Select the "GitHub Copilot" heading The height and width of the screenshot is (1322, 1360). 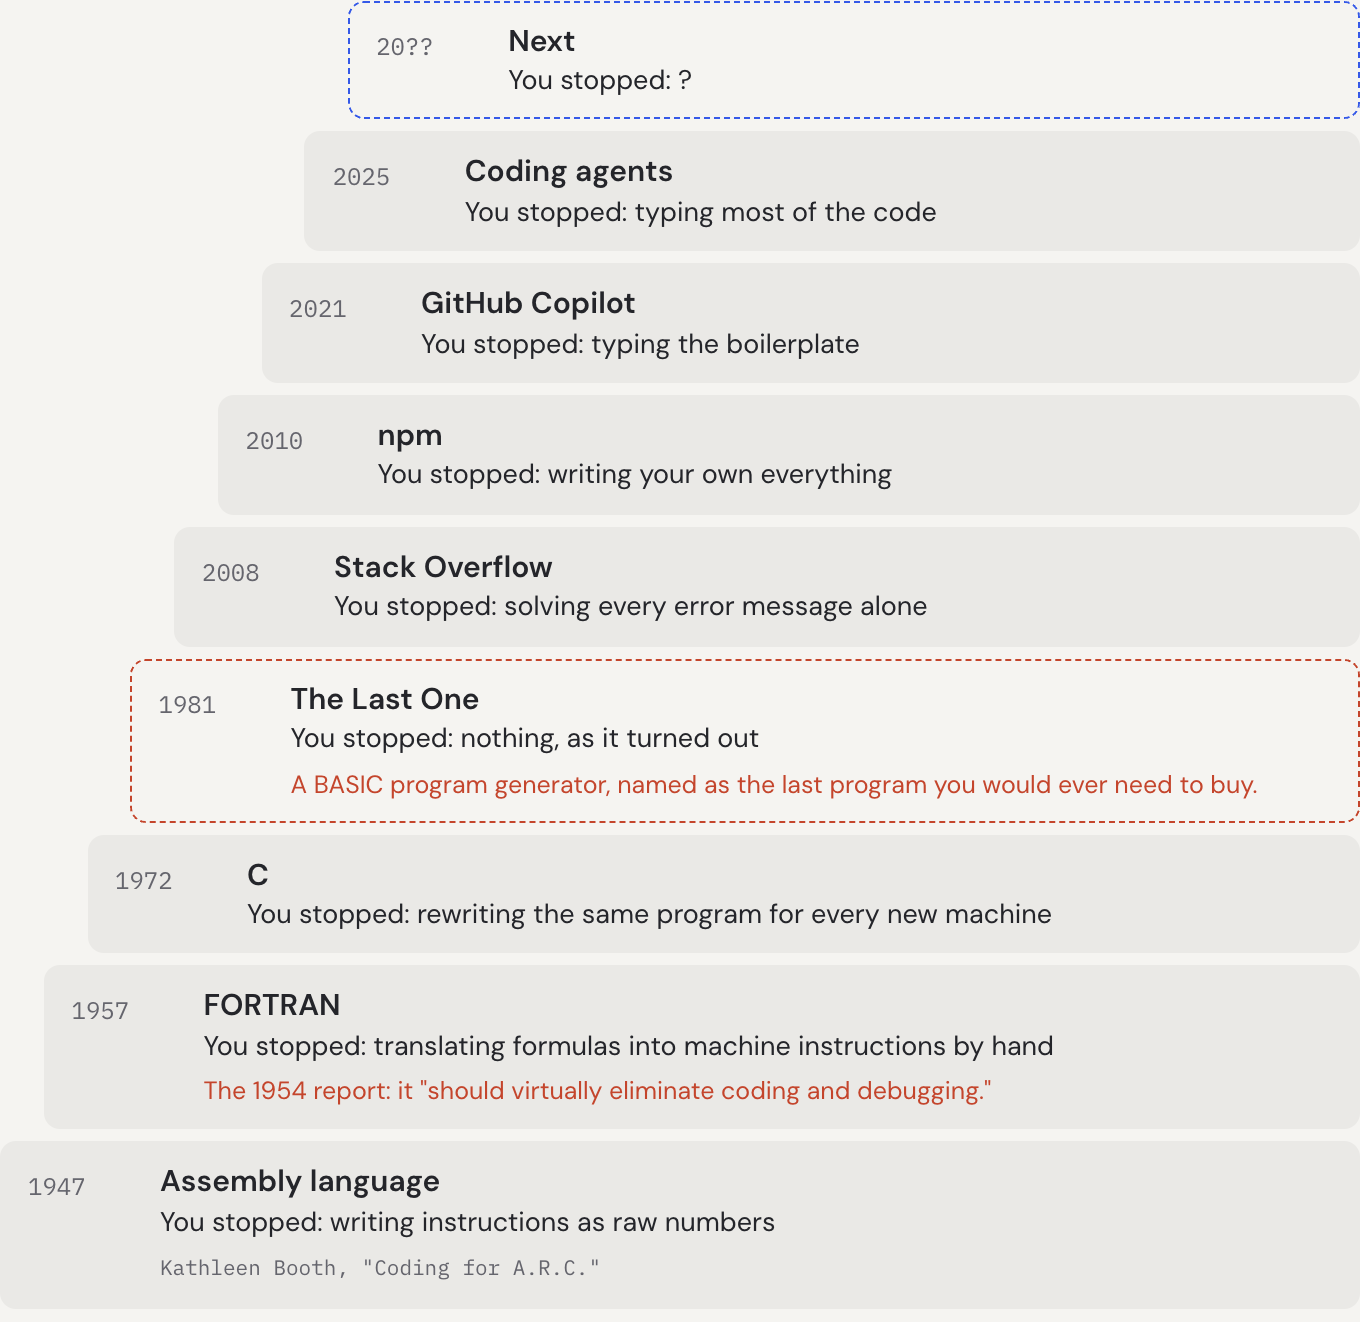coord(528,303)
